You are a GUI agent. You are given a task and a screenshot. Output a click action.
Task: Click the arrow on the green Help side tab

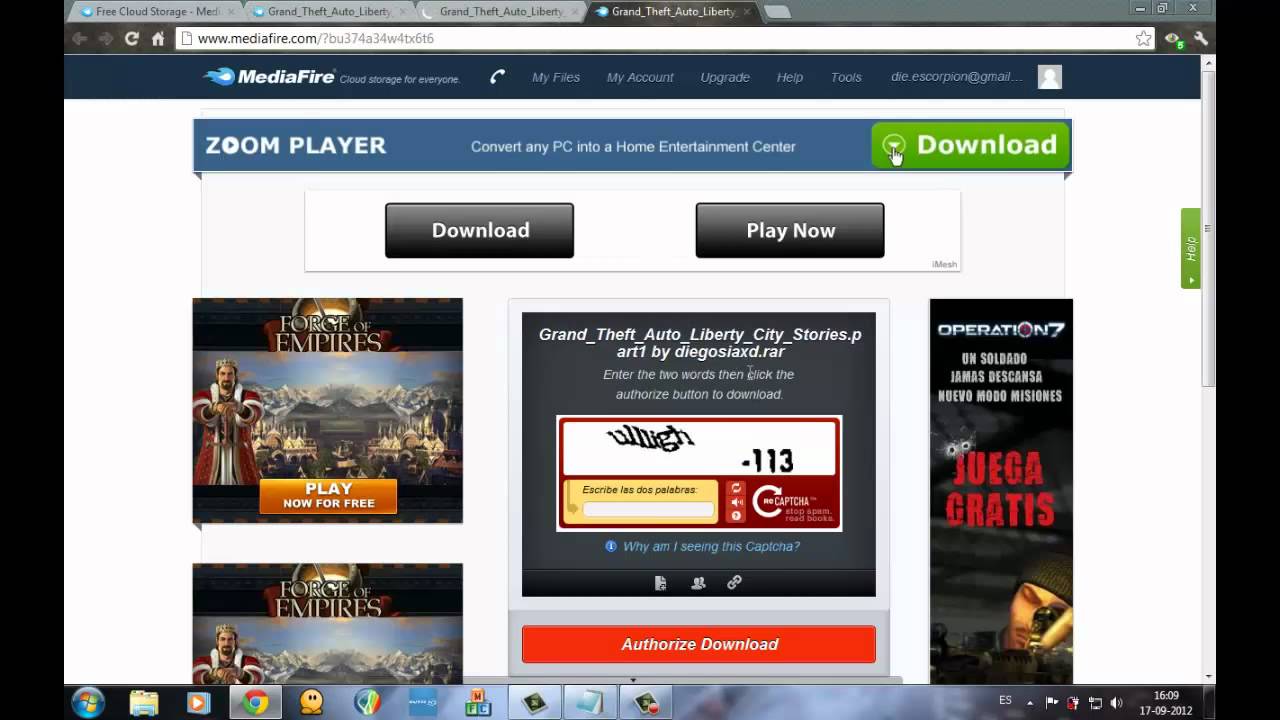click(x=1190, y=279)
